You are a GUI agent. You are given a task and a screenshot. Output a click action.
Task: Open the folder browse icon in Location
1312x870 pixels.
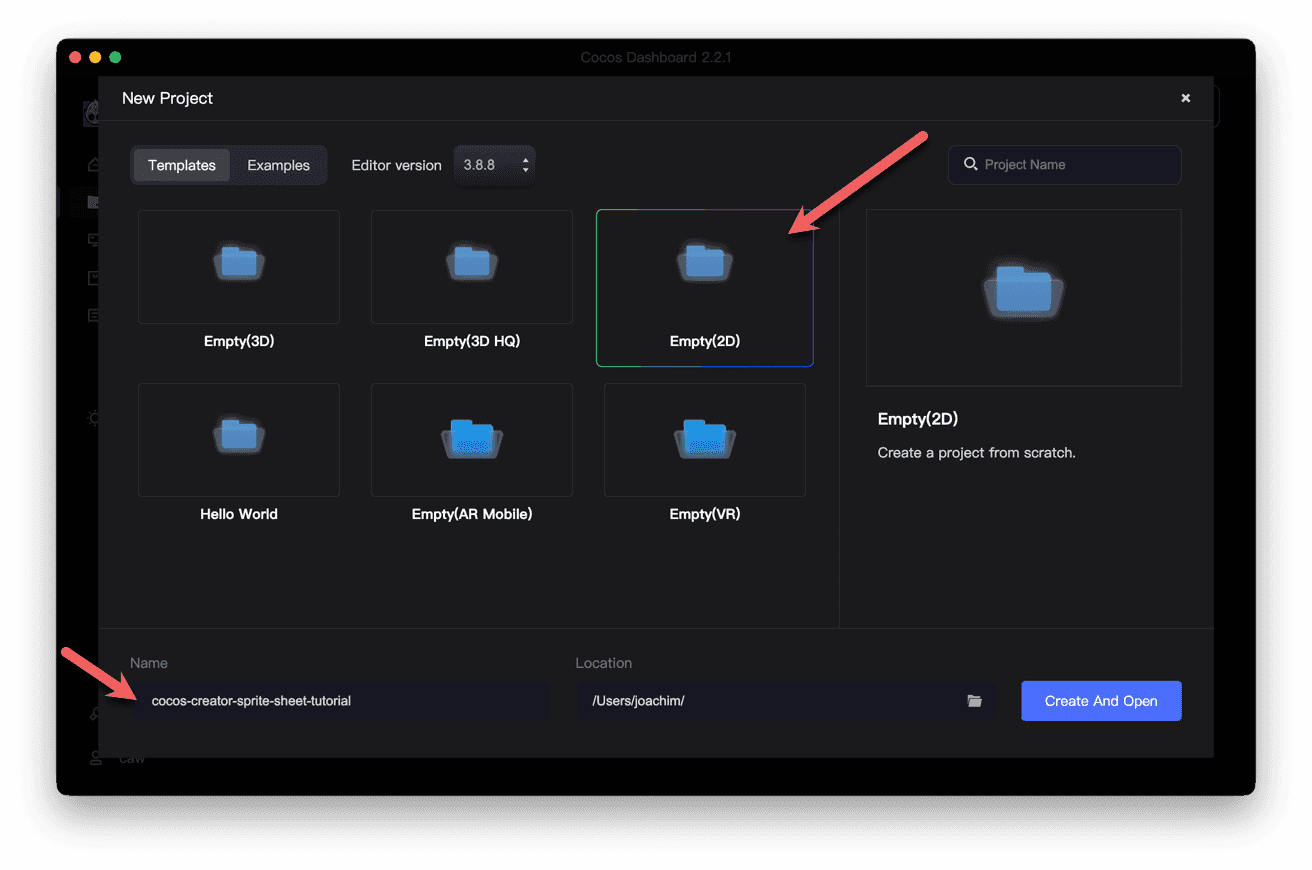pyautogui.click(x=975, y=701)
